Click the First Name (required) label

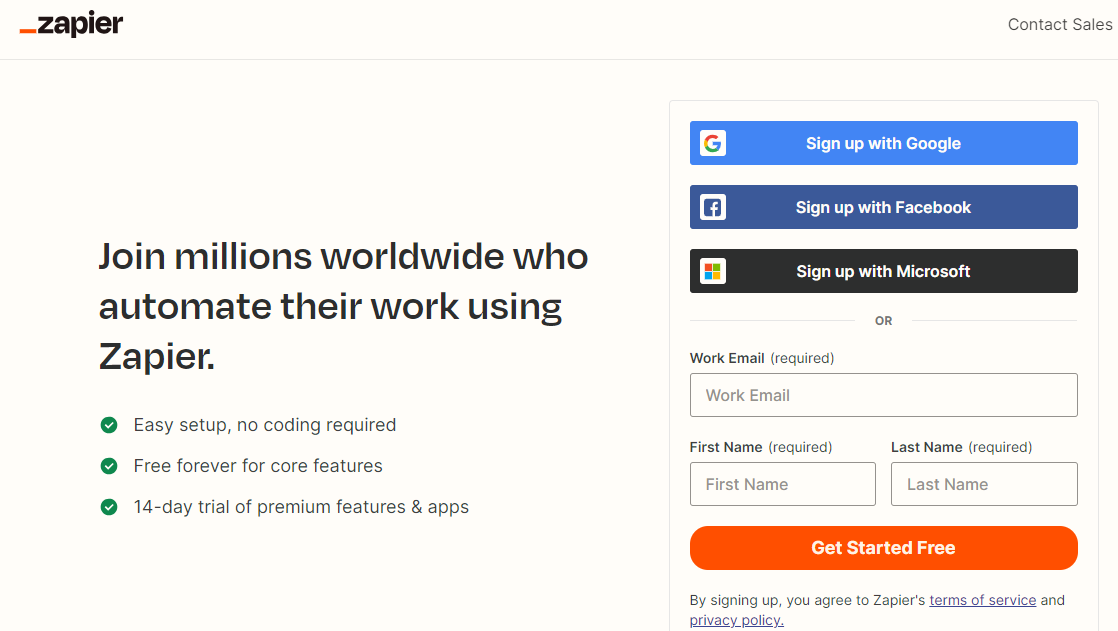tap(761, 447)
